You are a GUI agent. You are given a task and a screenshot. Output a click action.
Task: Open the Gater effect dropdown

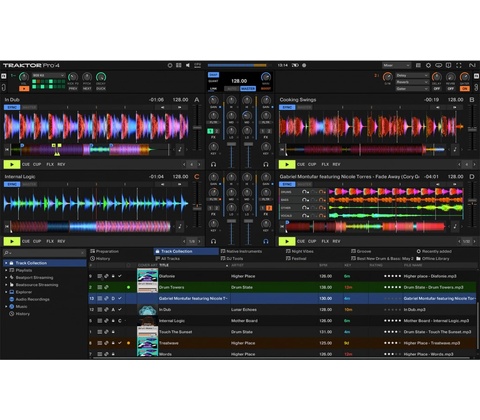[412, 89]
